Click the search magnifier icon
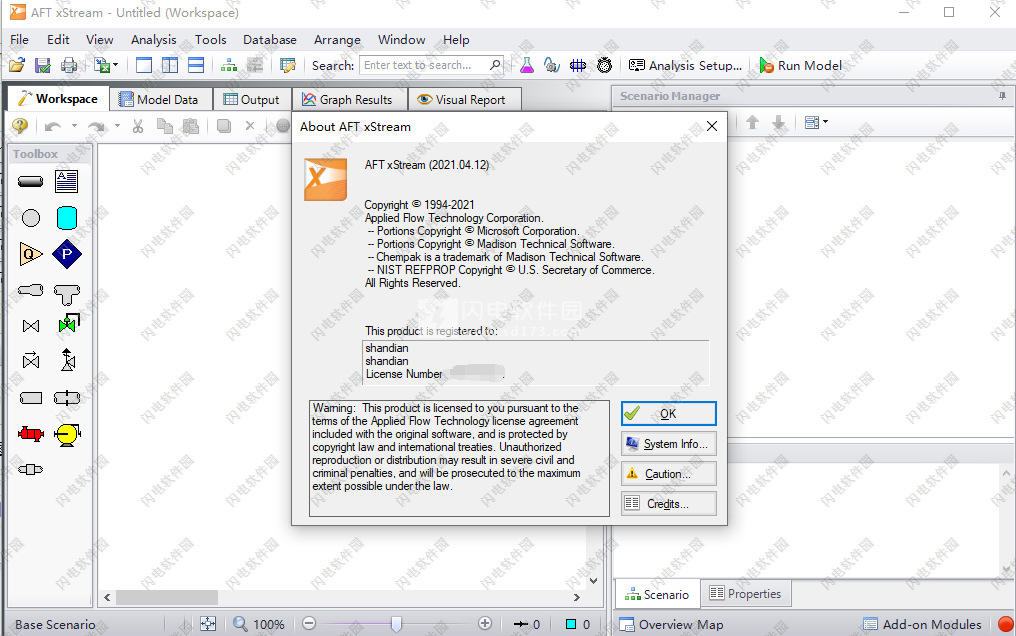This screenshot has width=1016, height=636. tap(496, 65)
